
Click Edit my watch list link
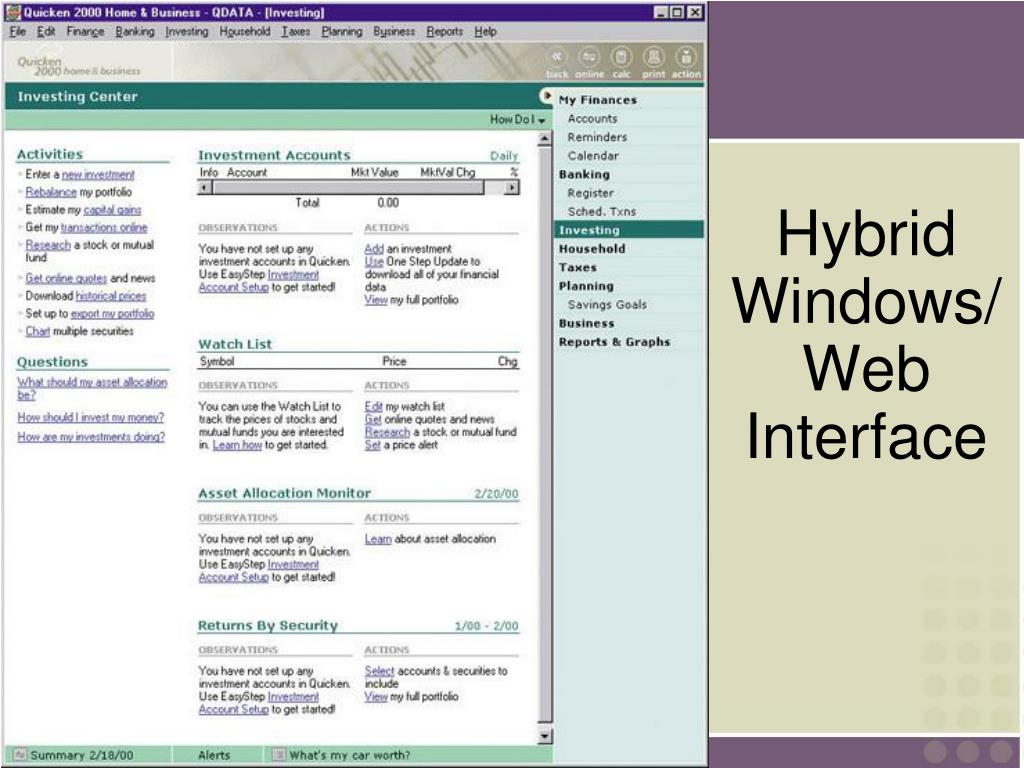(x=373, y=406)
